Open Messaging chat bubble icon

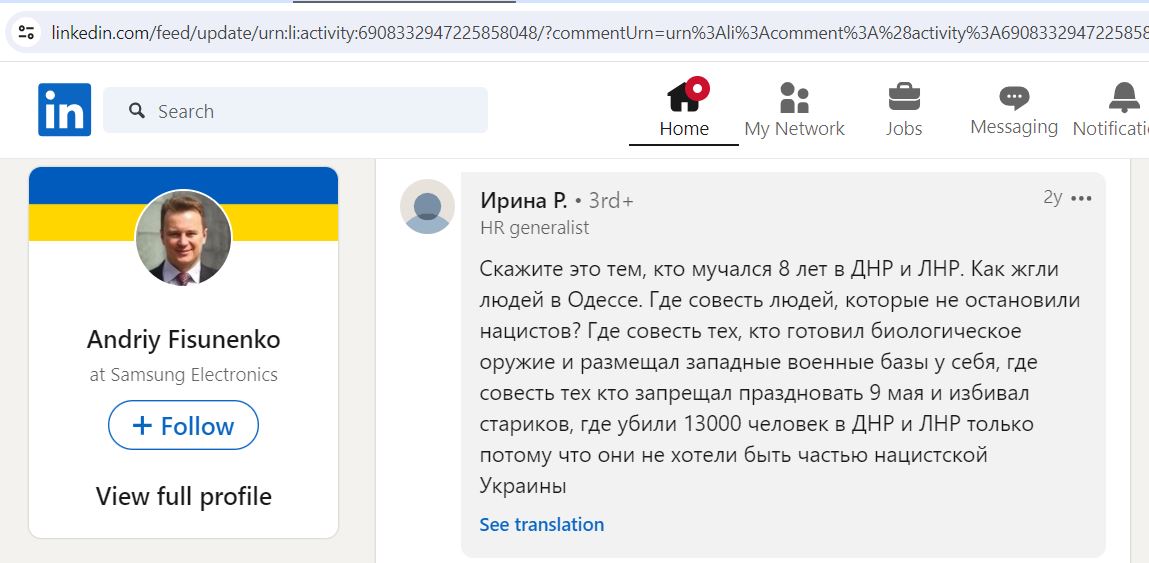click(x=1014, y=97)
